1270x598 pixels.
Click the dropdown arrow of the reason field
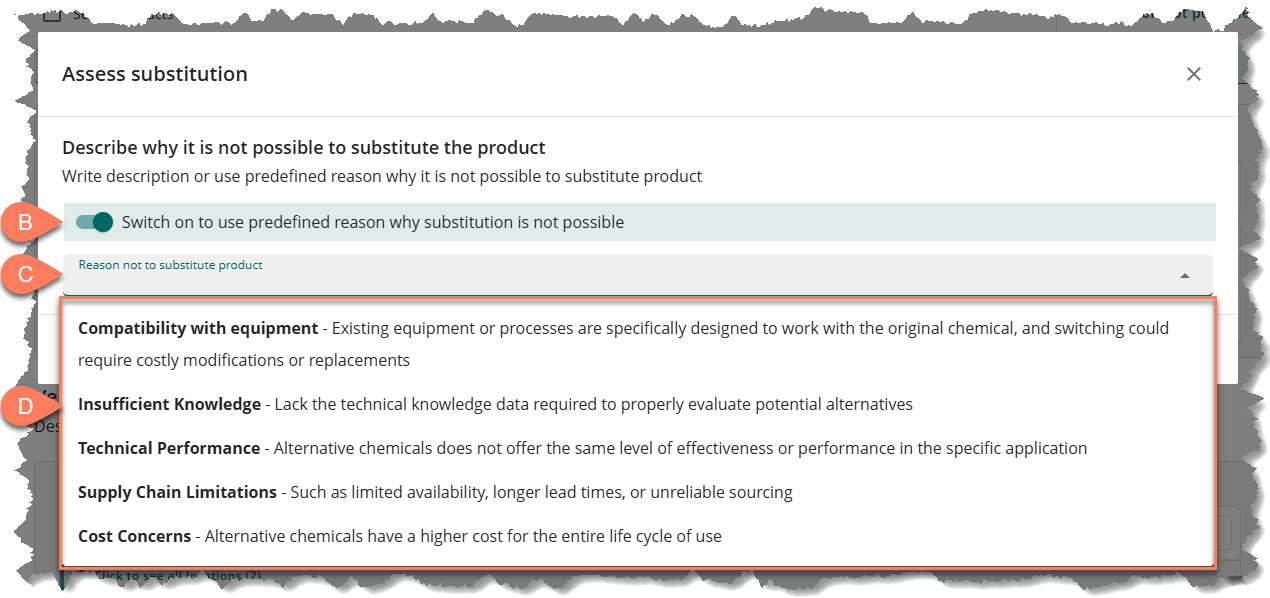pyautogui.click(x=1185, y=275)
